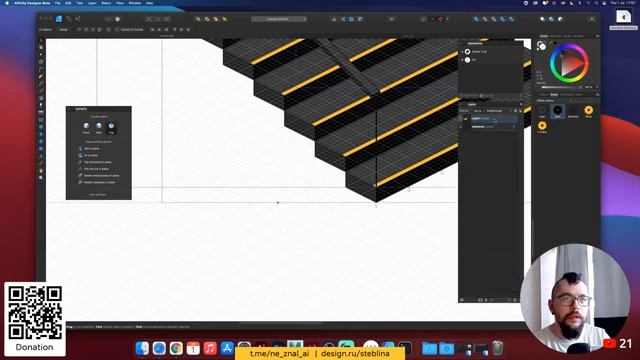This screenshot has width=640, height=360.
Task: Click Rotate clockwise in plane
Action: click(x=99, y=182)
